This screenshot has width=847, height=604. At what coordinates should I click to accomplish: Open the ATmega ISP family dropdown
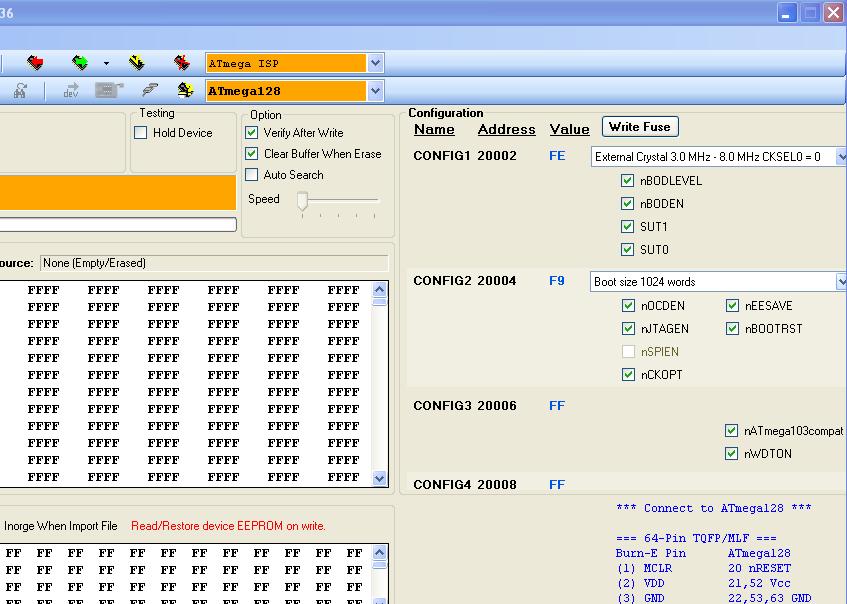(x=375, y=63)
